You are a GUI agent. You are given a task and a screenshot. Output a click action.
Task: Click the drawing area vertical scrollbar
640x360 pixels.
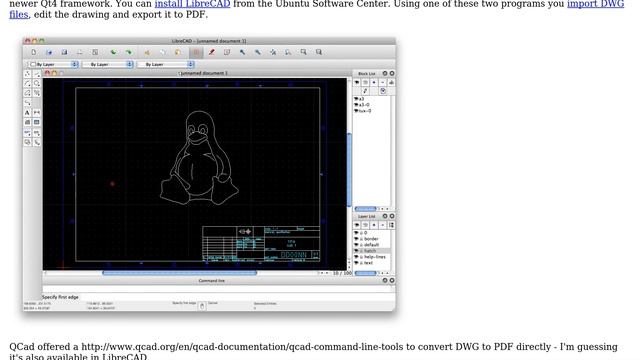coord(349,169)
